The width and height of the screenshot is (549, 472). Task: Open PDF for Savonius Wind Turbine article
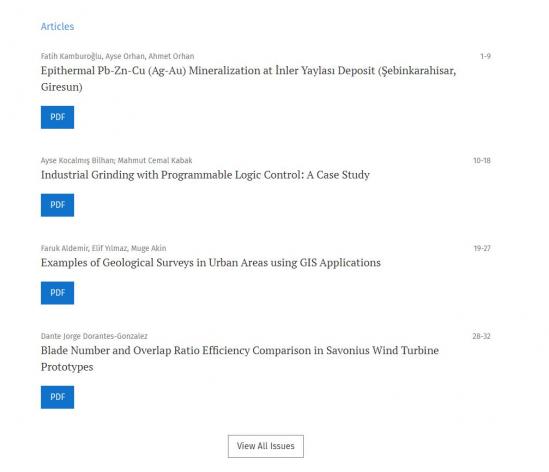57,397
